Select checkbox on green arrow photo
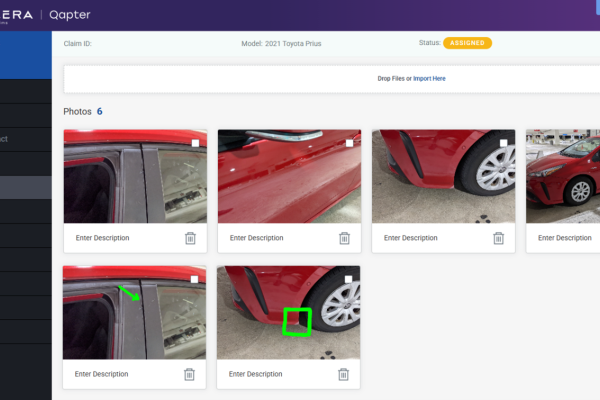This screenshot has height=400, width=600. tap(195, 279)
